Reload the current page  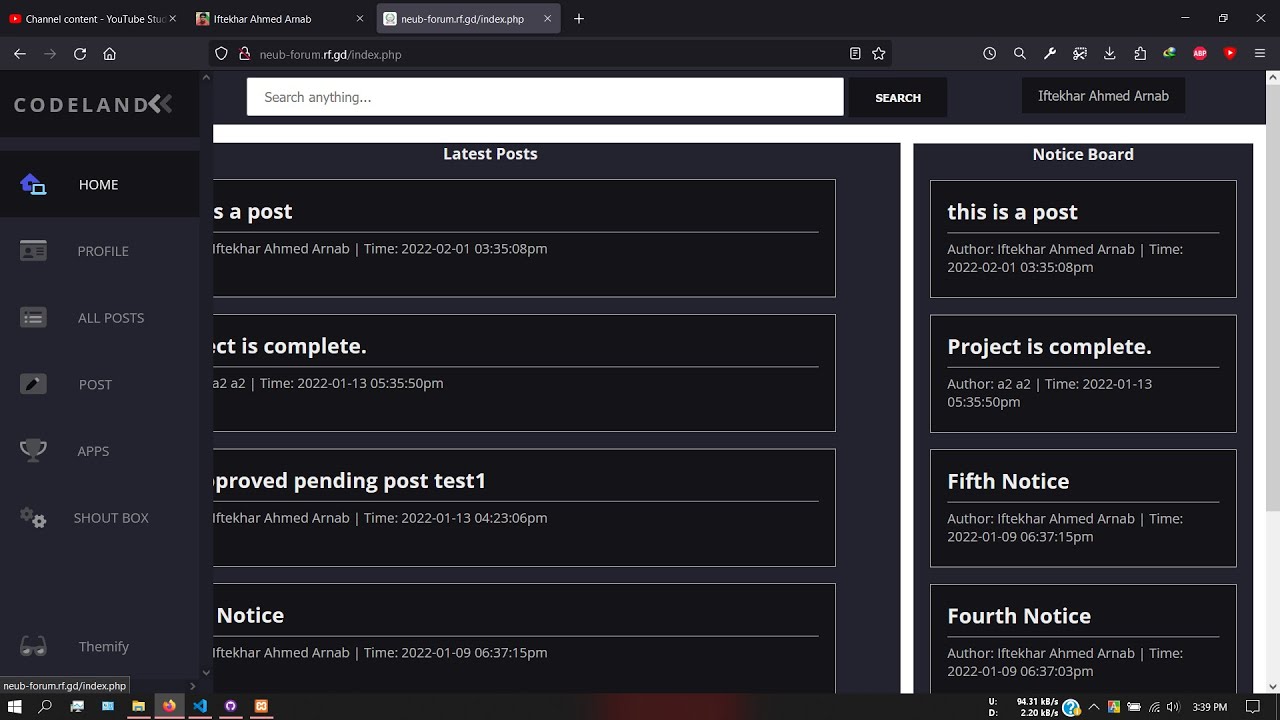(80, 54)
